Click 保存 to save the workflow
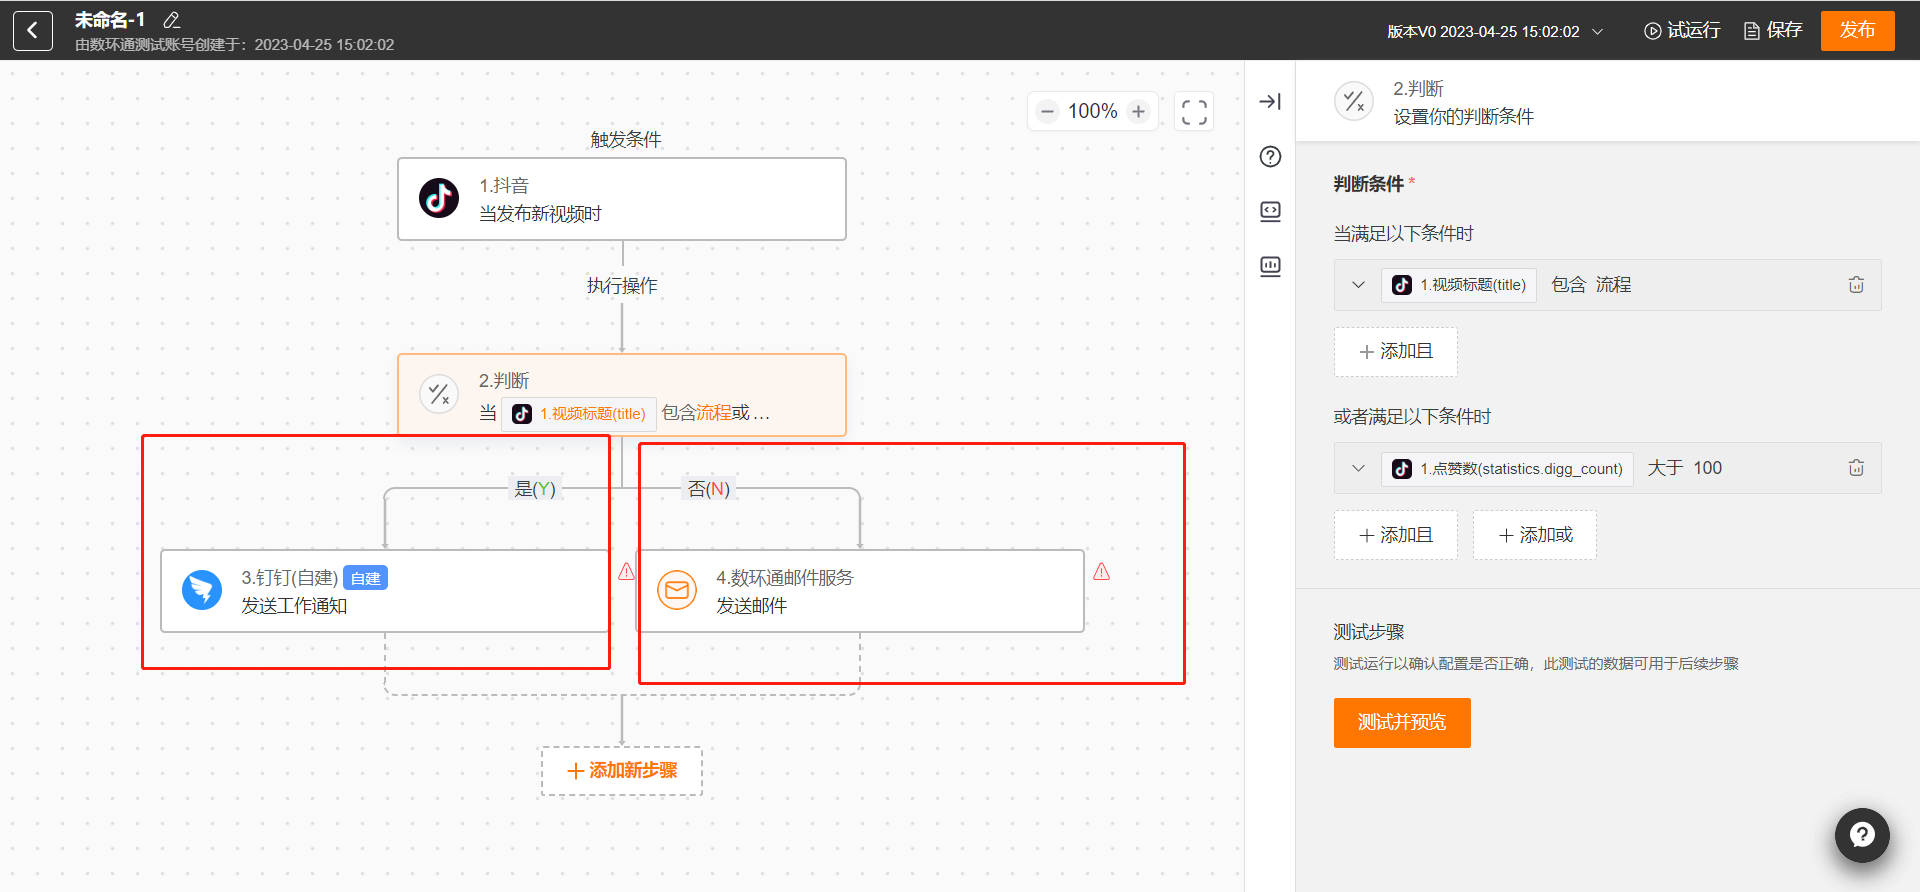1920x892 pixels. coord(1773,31)
